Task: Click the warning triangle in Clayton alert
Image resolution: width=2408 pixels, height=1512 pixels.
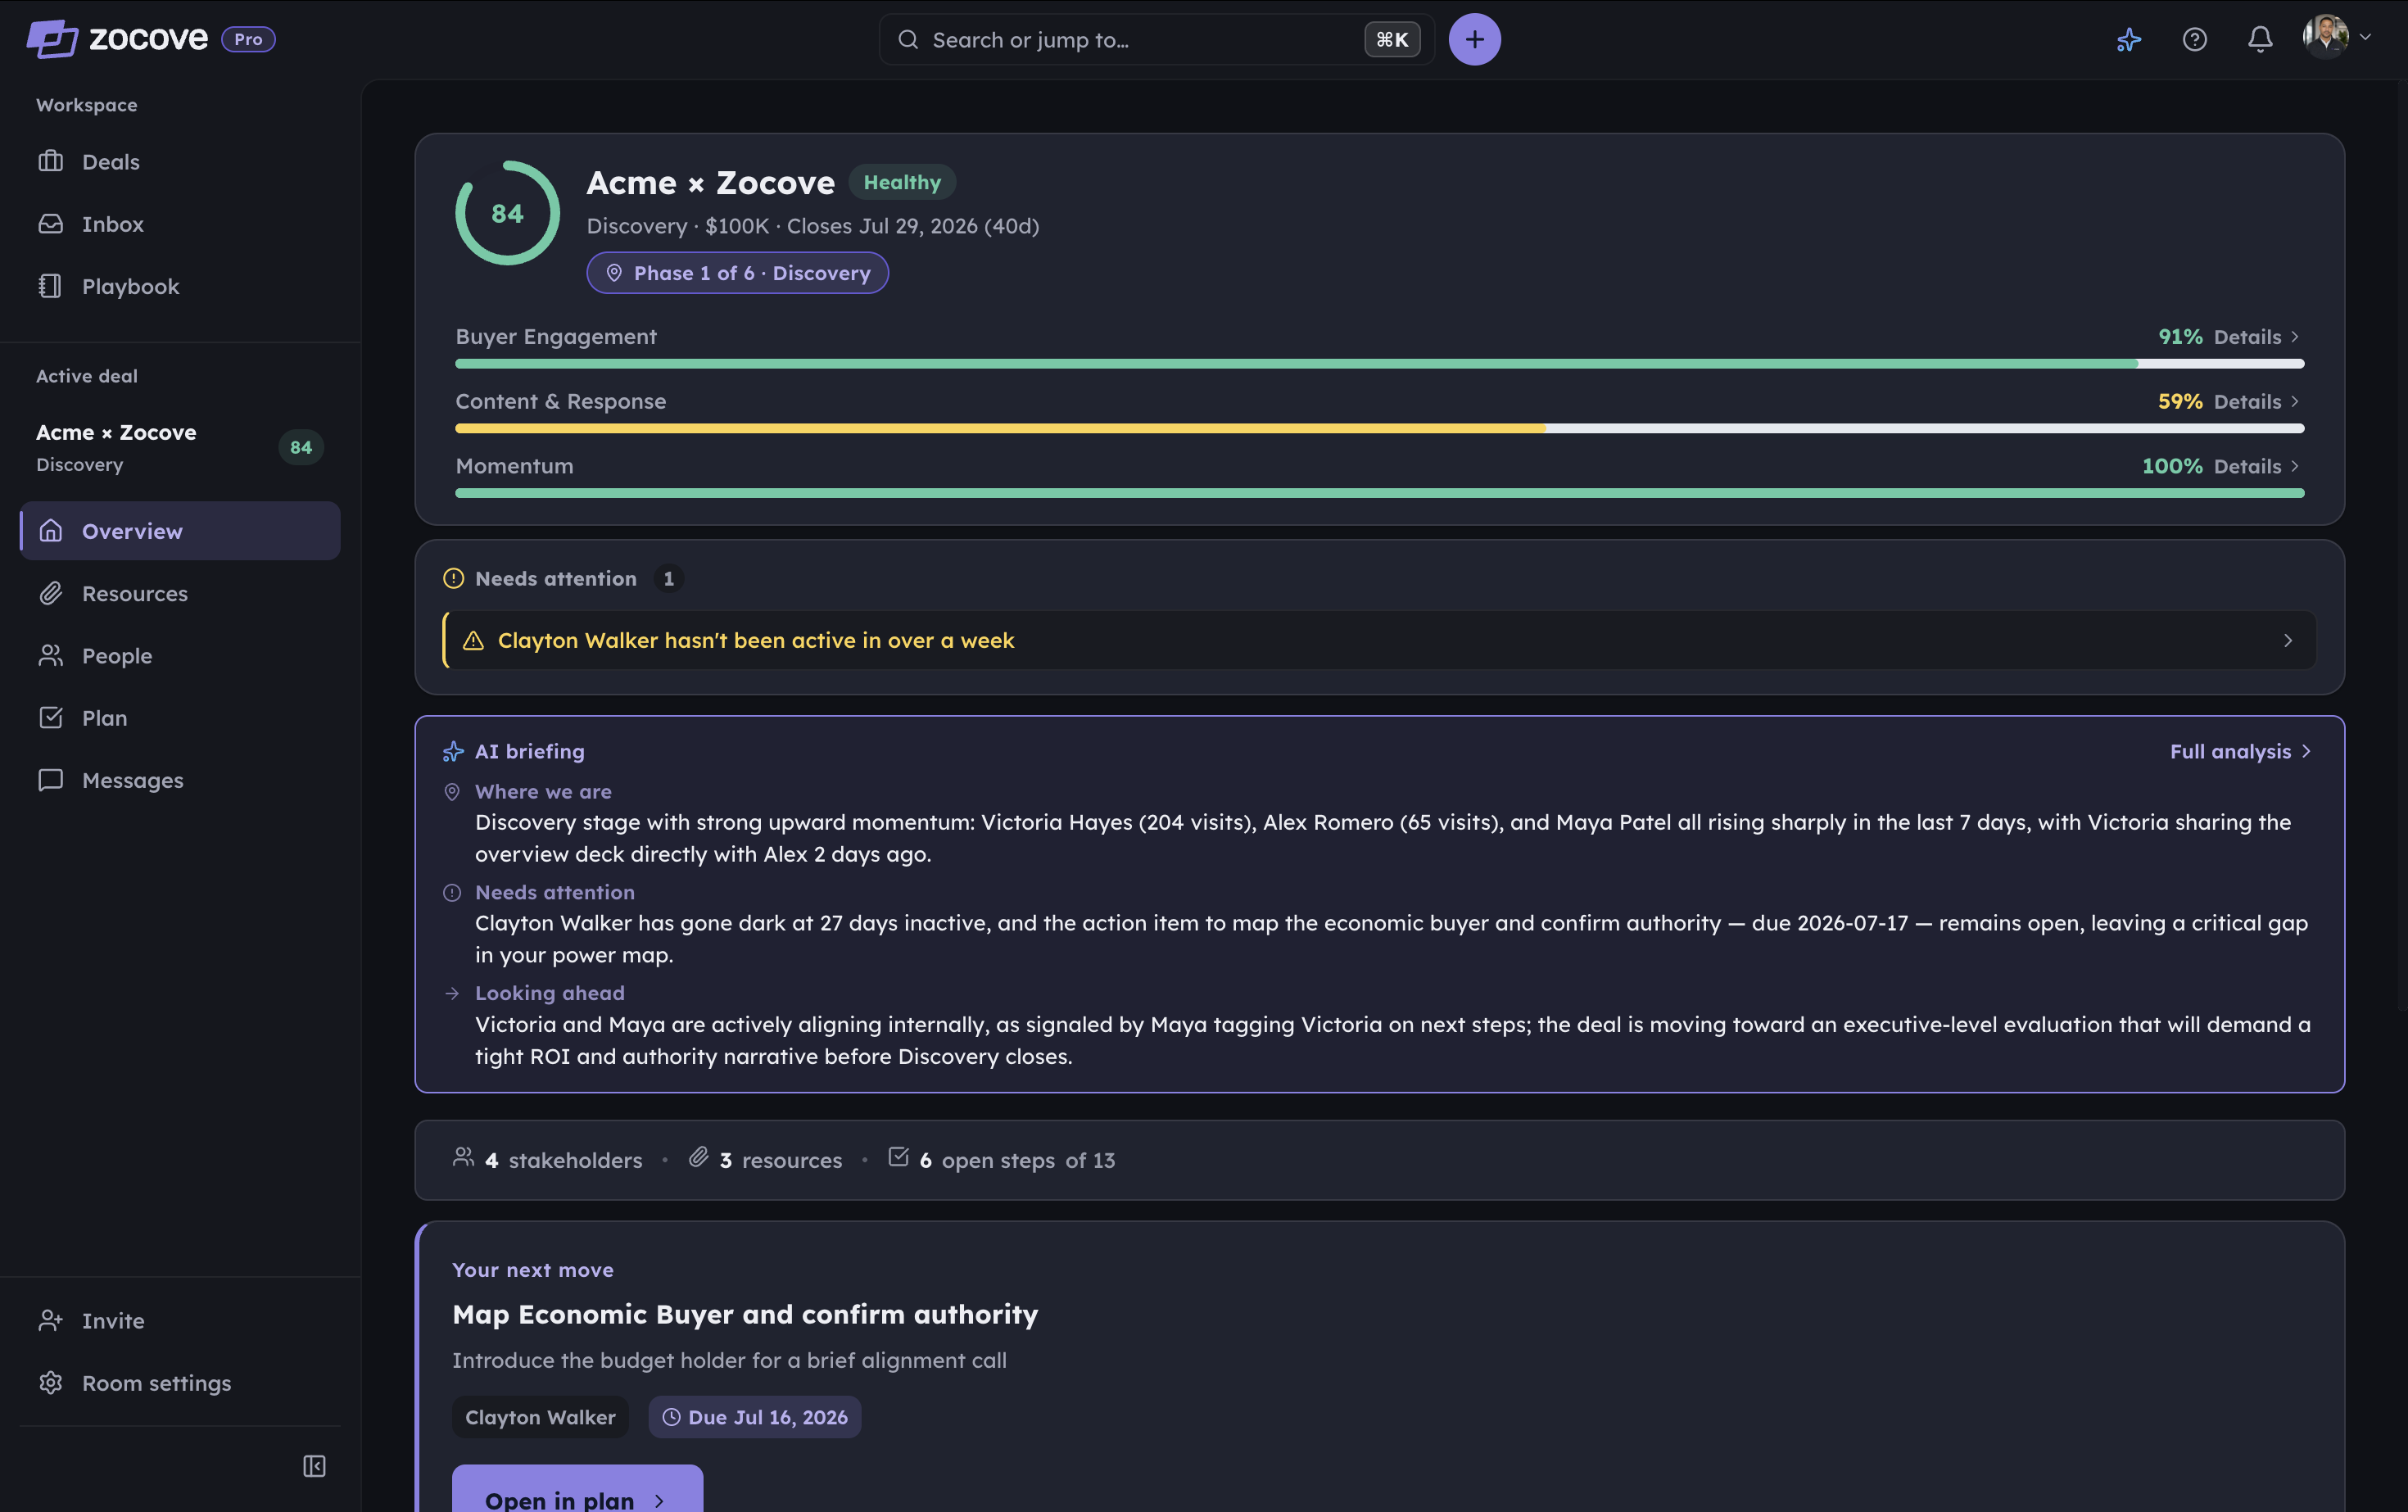Action: [473, 640]
